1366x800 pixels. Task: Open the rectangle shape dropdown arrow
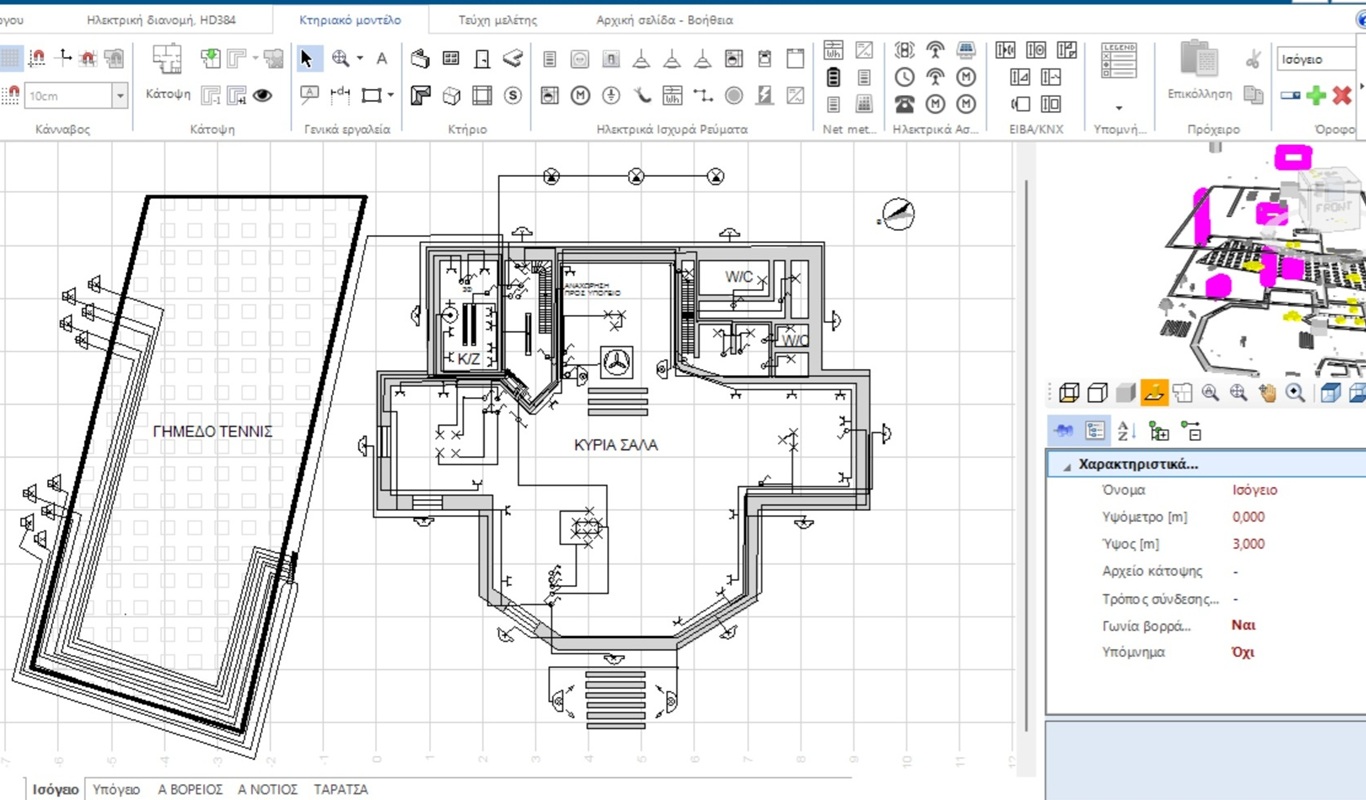(391, 95)
